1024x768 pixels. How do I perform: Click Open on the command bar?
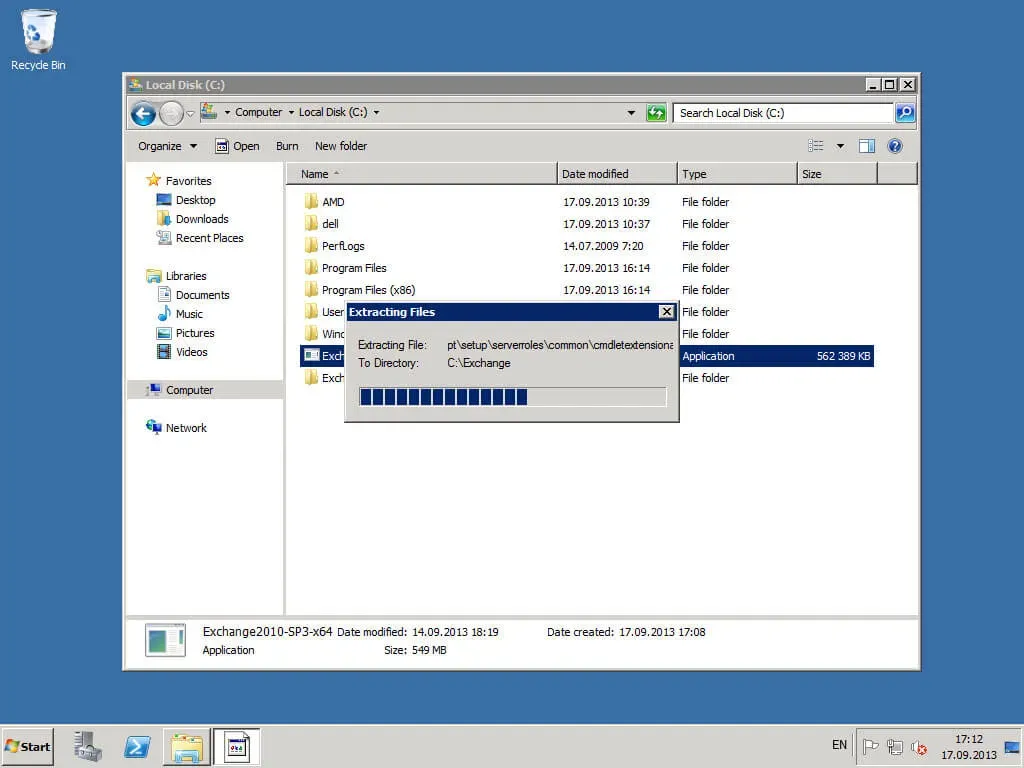(x=238, y=146)
